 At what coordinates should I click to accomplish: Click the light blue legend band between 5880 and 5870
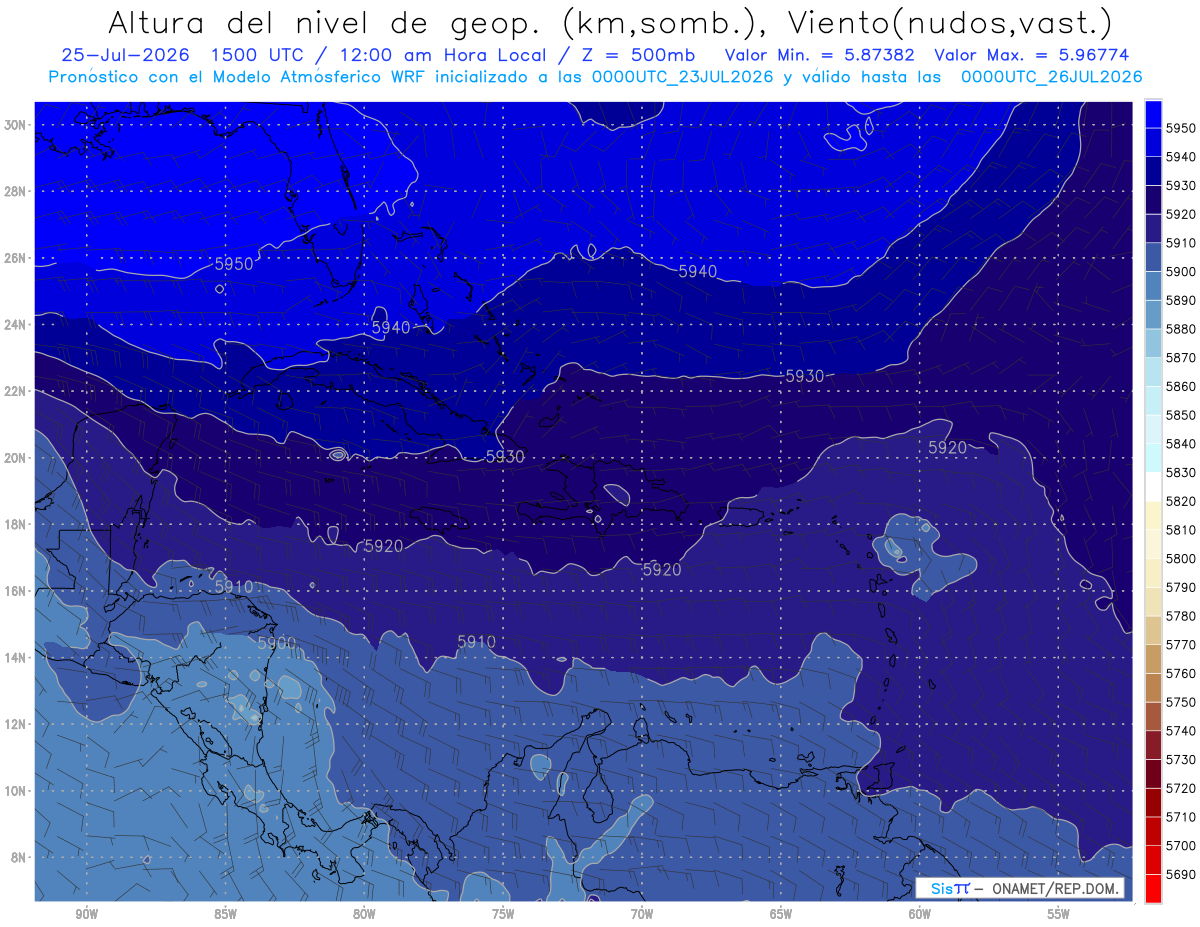(1153, 342)
